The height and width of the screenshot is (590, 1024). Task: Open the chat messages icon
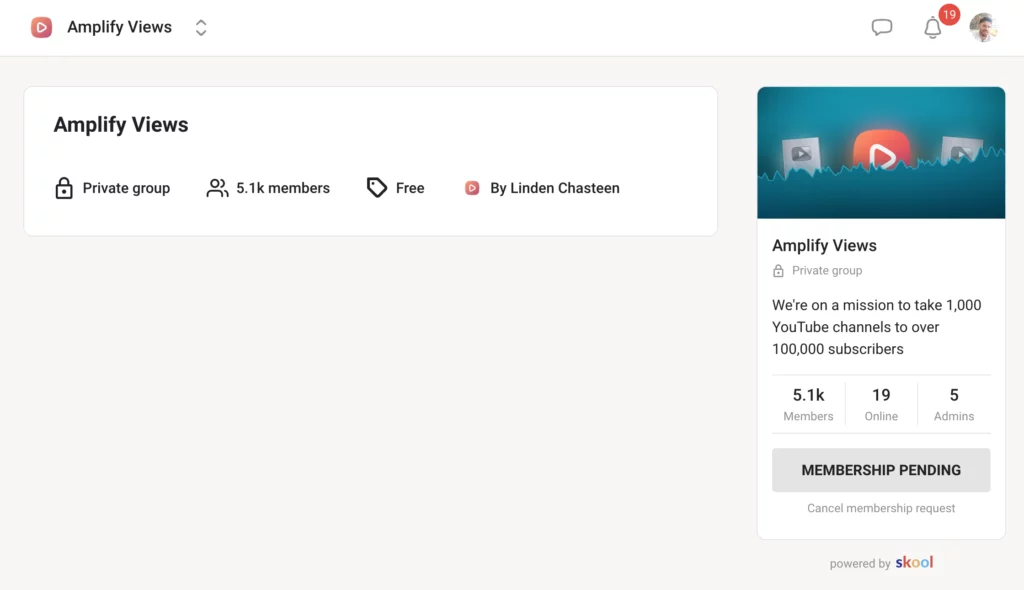tap(881, 27)
